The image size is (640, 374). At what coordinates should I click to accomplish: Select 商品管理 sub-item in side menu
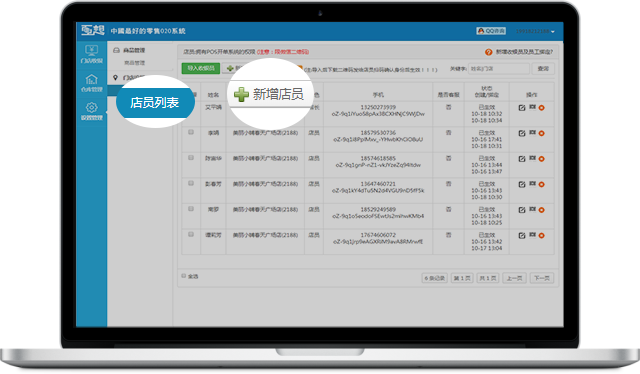134,63
